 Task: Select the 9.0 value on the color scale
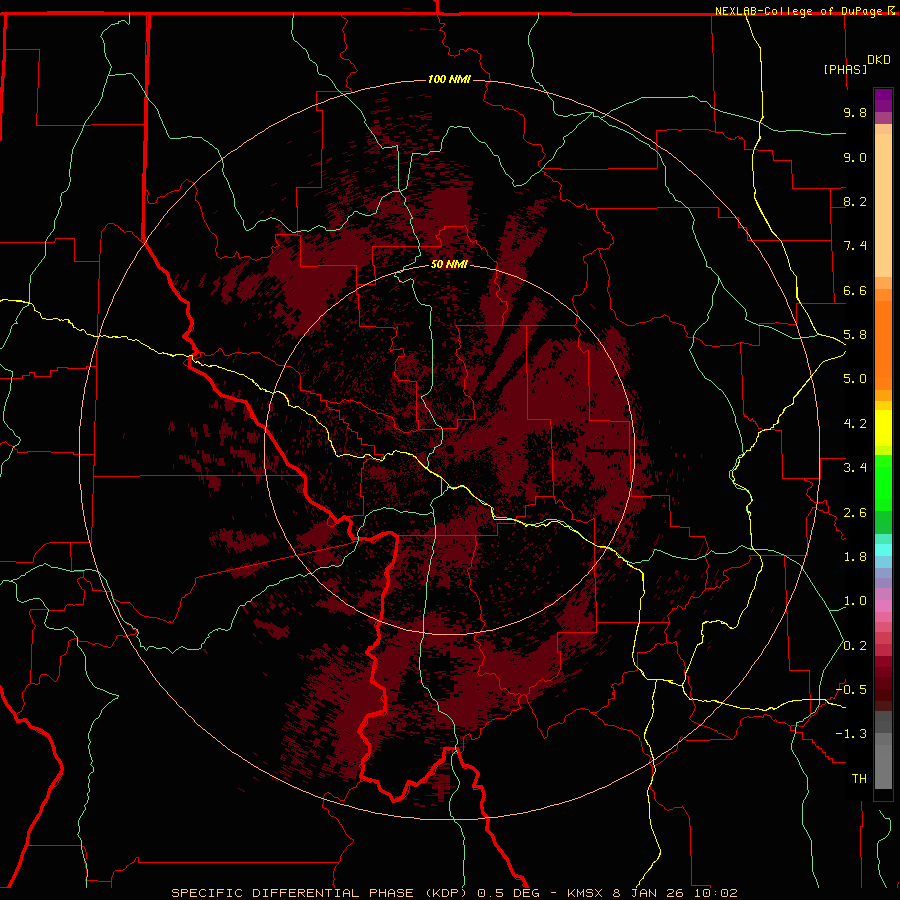(x=855, y=157)
